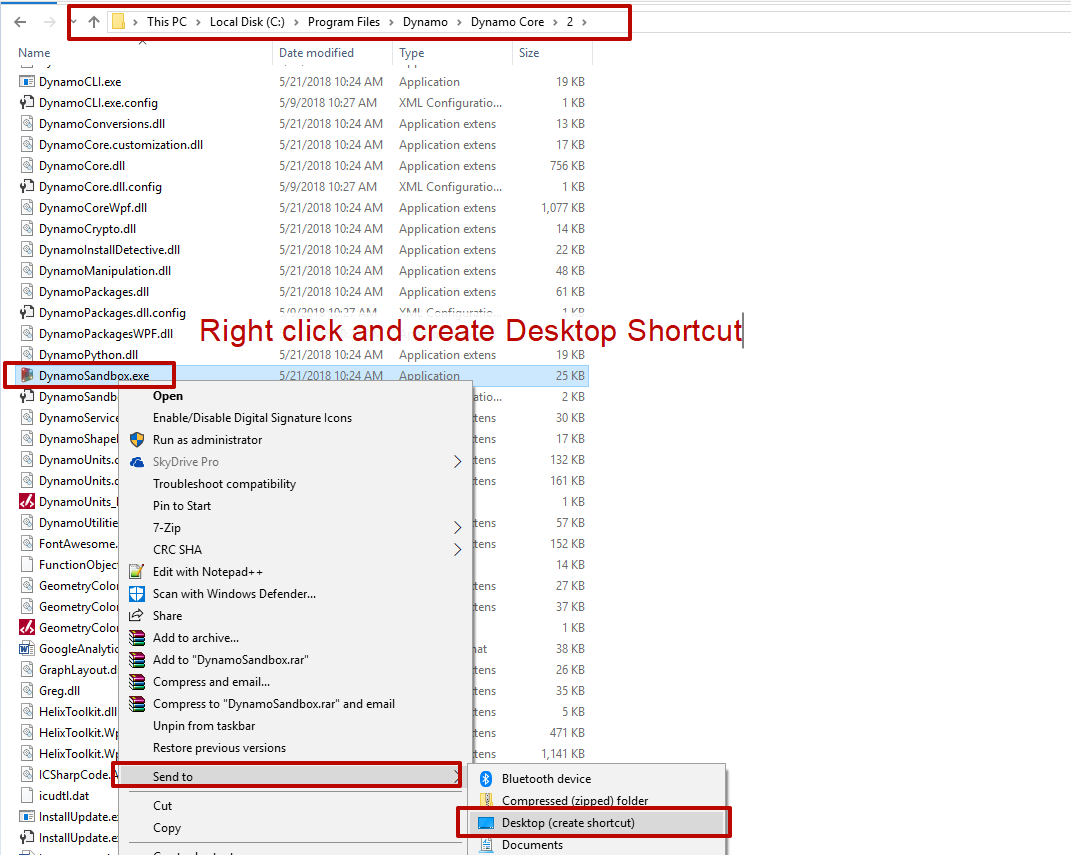Choose Cut from context menu
The image size is (1071, 855).
[163, 806]
